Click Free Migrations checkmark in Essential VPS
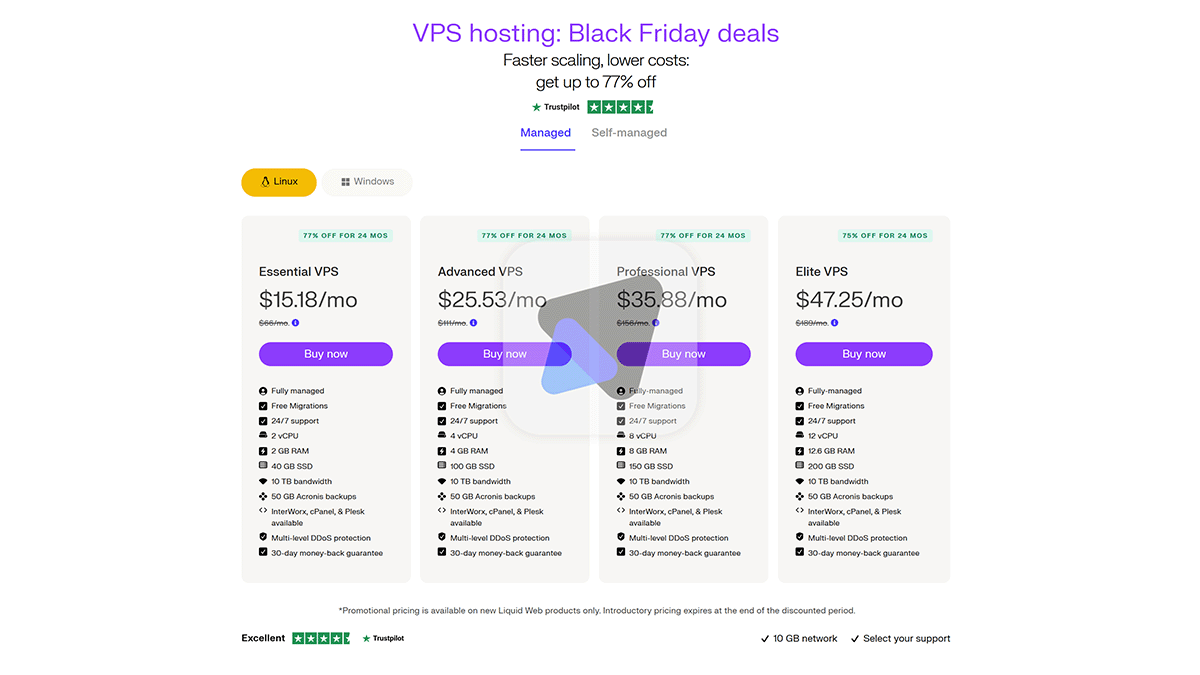This screenshot has height=675, width=1200. pos(263,406)
